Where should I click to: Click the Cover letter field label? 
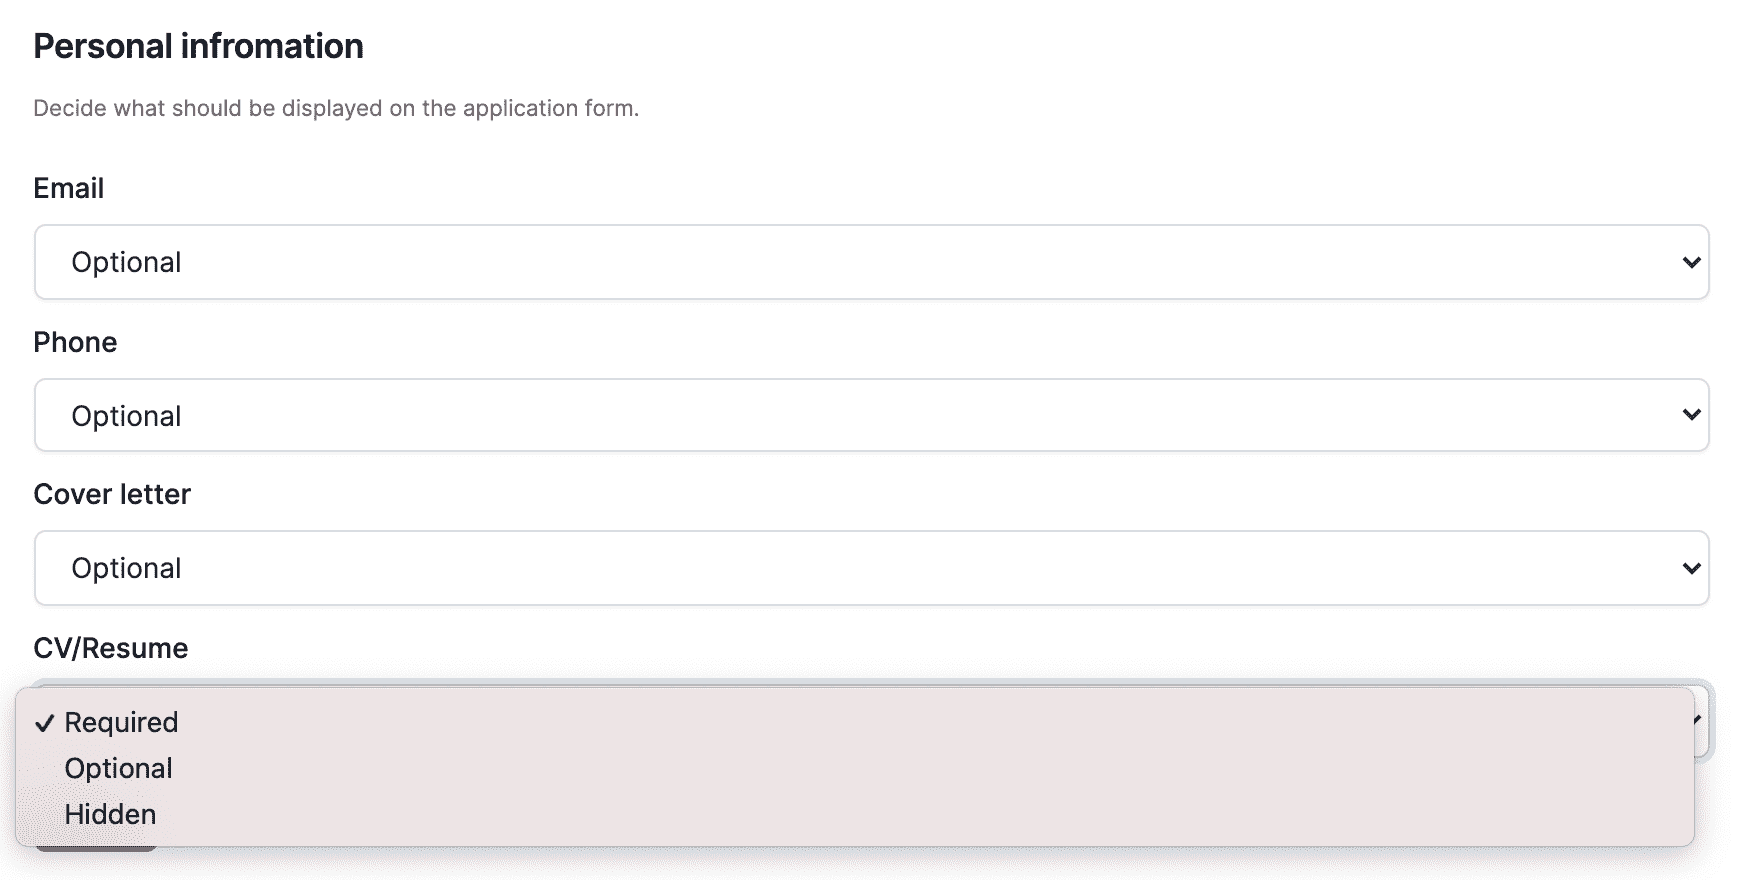click(112, 494)
